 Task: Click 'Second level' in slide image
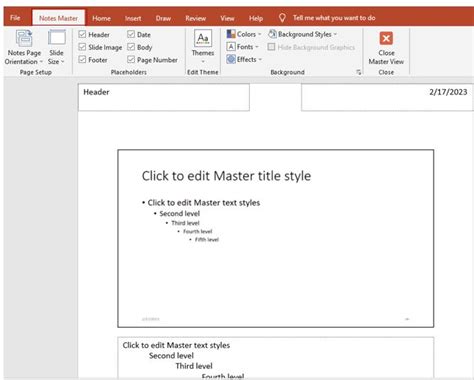pyautogui.click(x=180, y=213)
